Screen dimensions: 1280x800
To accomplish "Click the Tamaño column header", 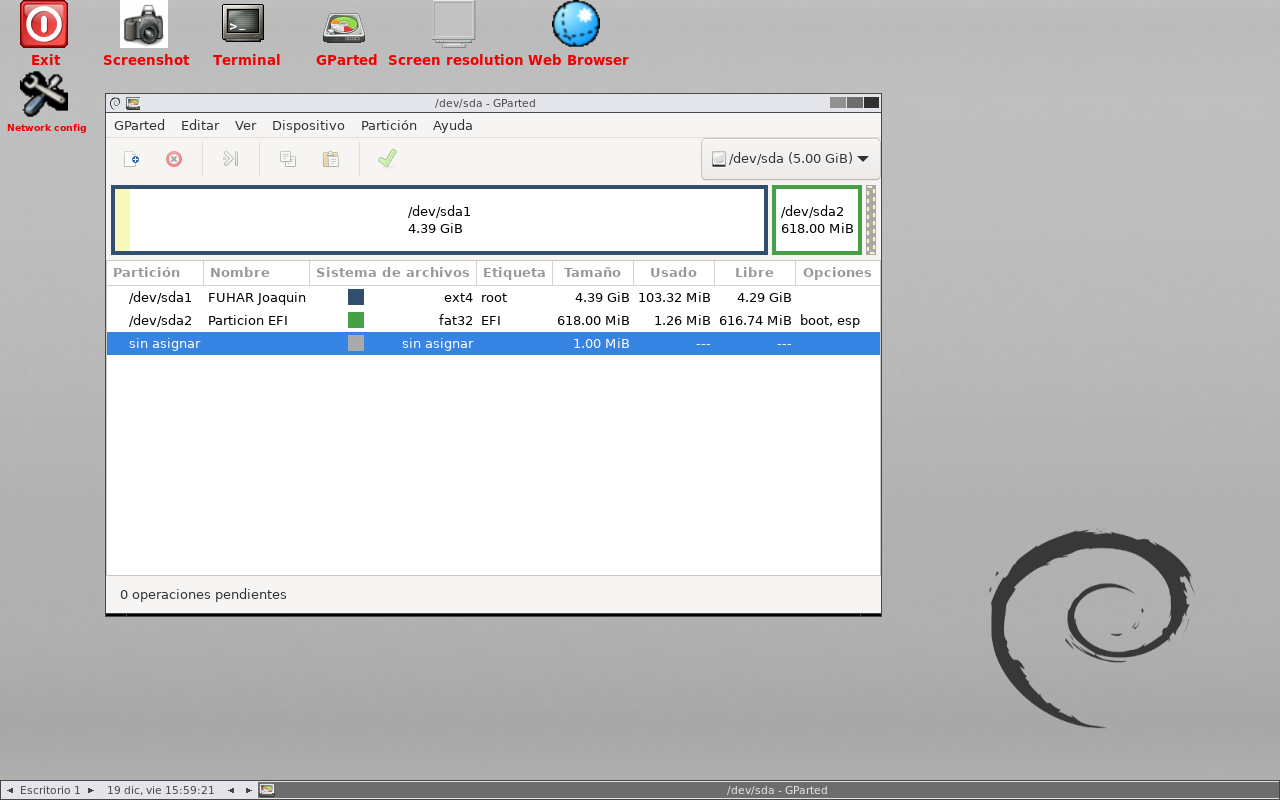I will click(592, 273).
